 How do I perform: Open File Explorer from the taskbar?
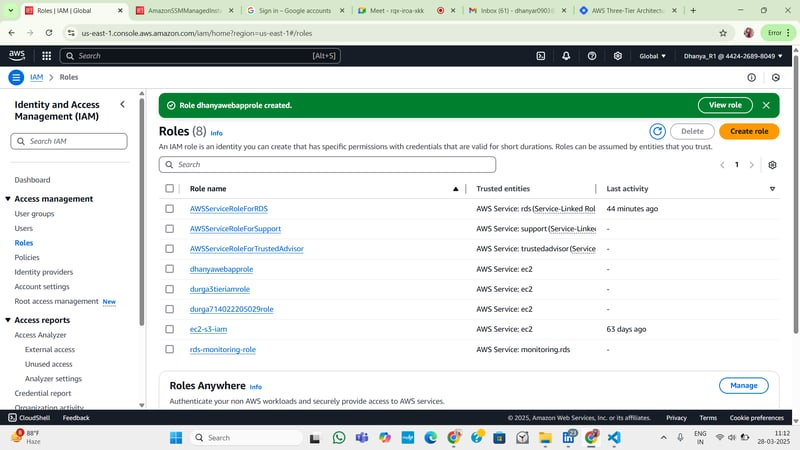coord(545,438)
